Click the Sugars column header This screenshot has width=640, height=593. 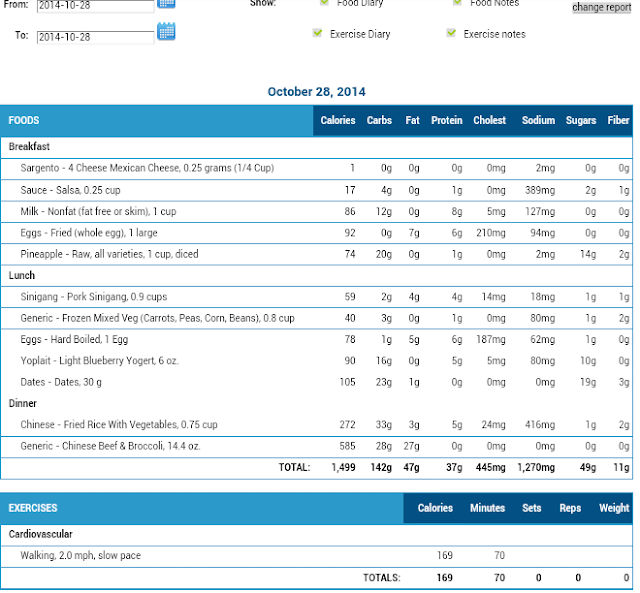[581, 120]
